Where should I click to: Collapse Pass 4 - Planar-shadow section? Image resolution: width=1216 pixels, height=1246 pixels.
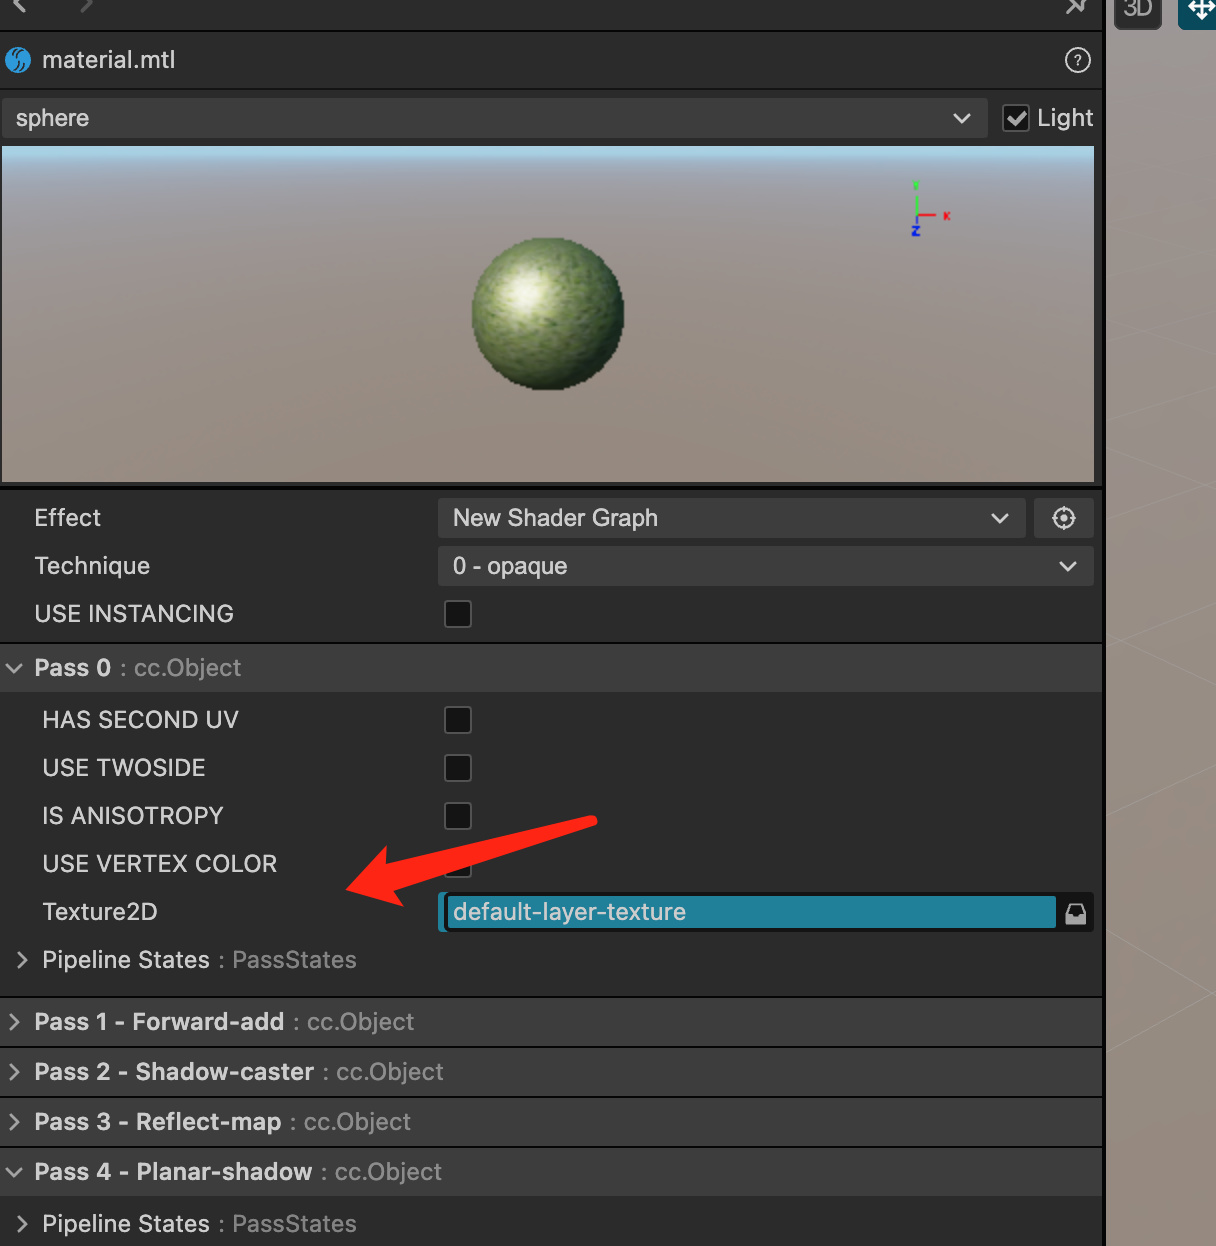(14, 1172)
